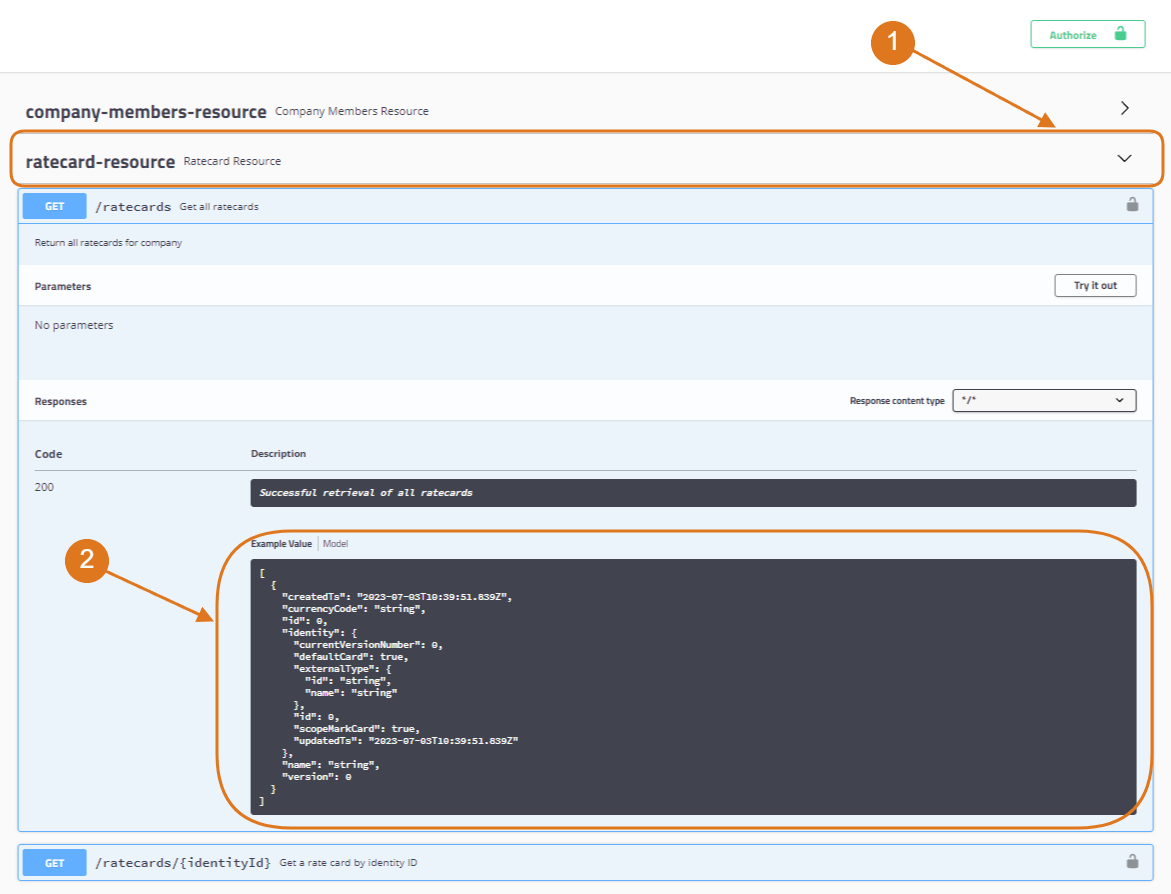Click the "scopeMarkCard": true line in example

357,729
